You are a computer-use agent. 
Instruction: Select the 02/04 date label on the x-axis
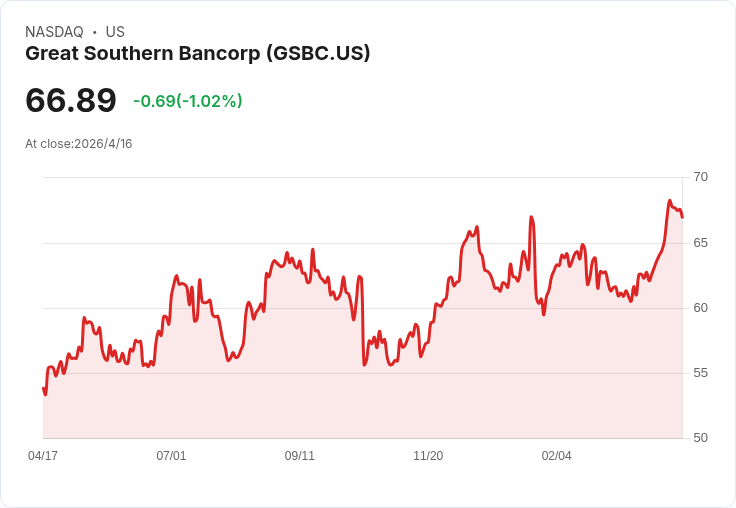coord(557,456)
